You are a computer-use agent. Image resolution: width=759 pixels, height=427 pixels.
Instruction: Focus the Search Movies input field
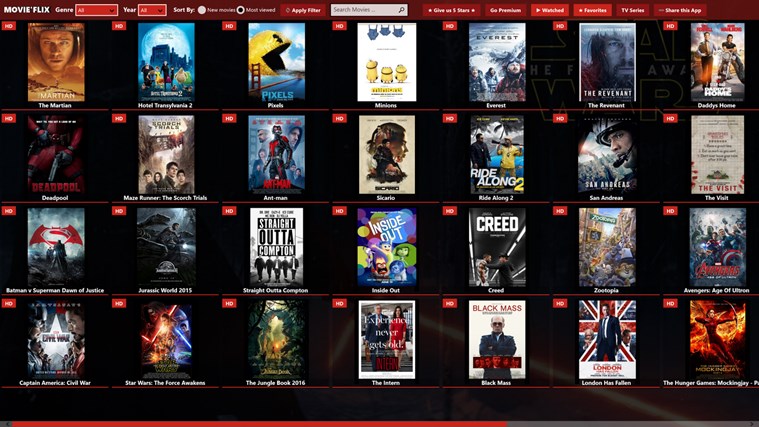click(362, 10)
